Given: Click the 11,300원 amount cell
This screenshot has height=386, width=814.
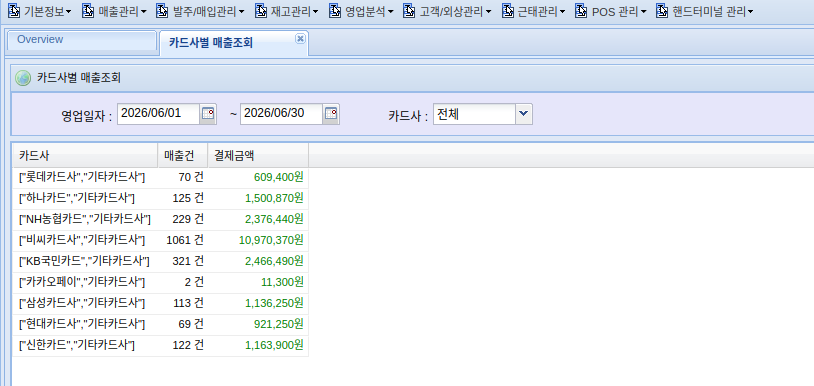Looking at the screenshot, I should [258, 283].
